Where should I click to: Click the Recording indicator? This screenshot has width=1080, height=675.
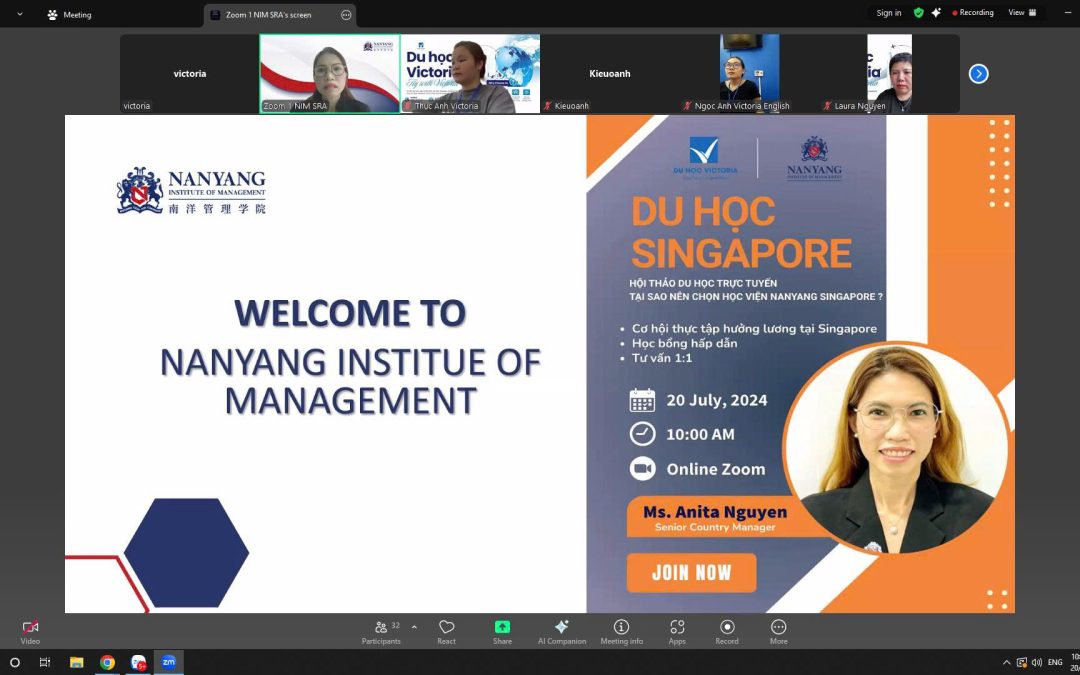coord(973,12)
